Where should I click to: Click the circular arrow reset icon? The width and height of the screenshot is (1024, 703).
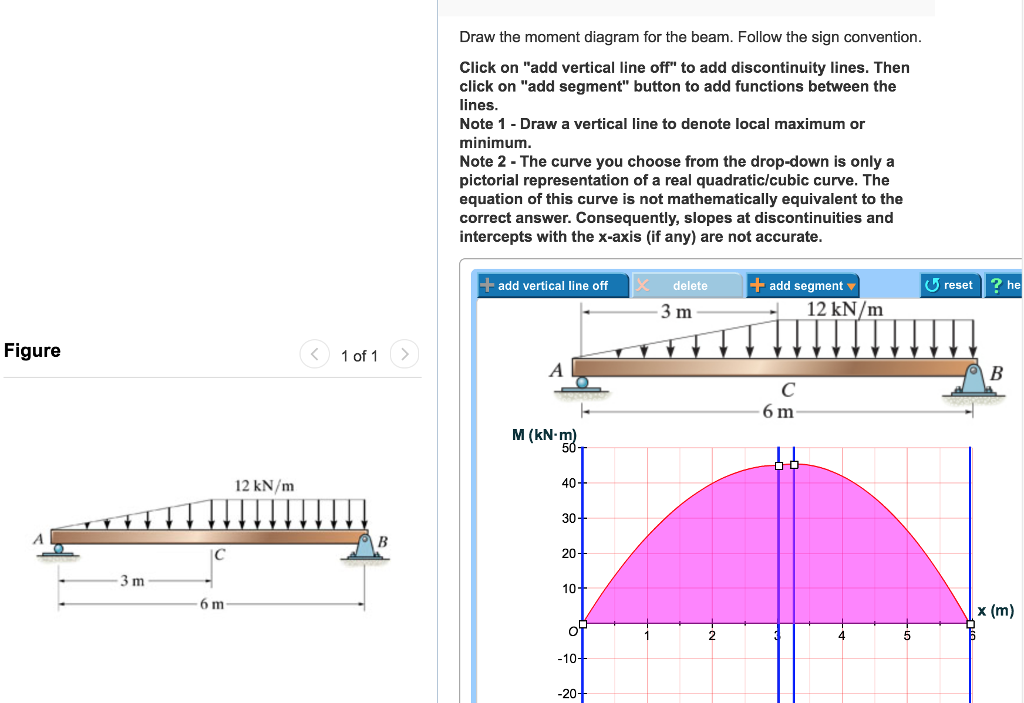(x=935, y=285)
